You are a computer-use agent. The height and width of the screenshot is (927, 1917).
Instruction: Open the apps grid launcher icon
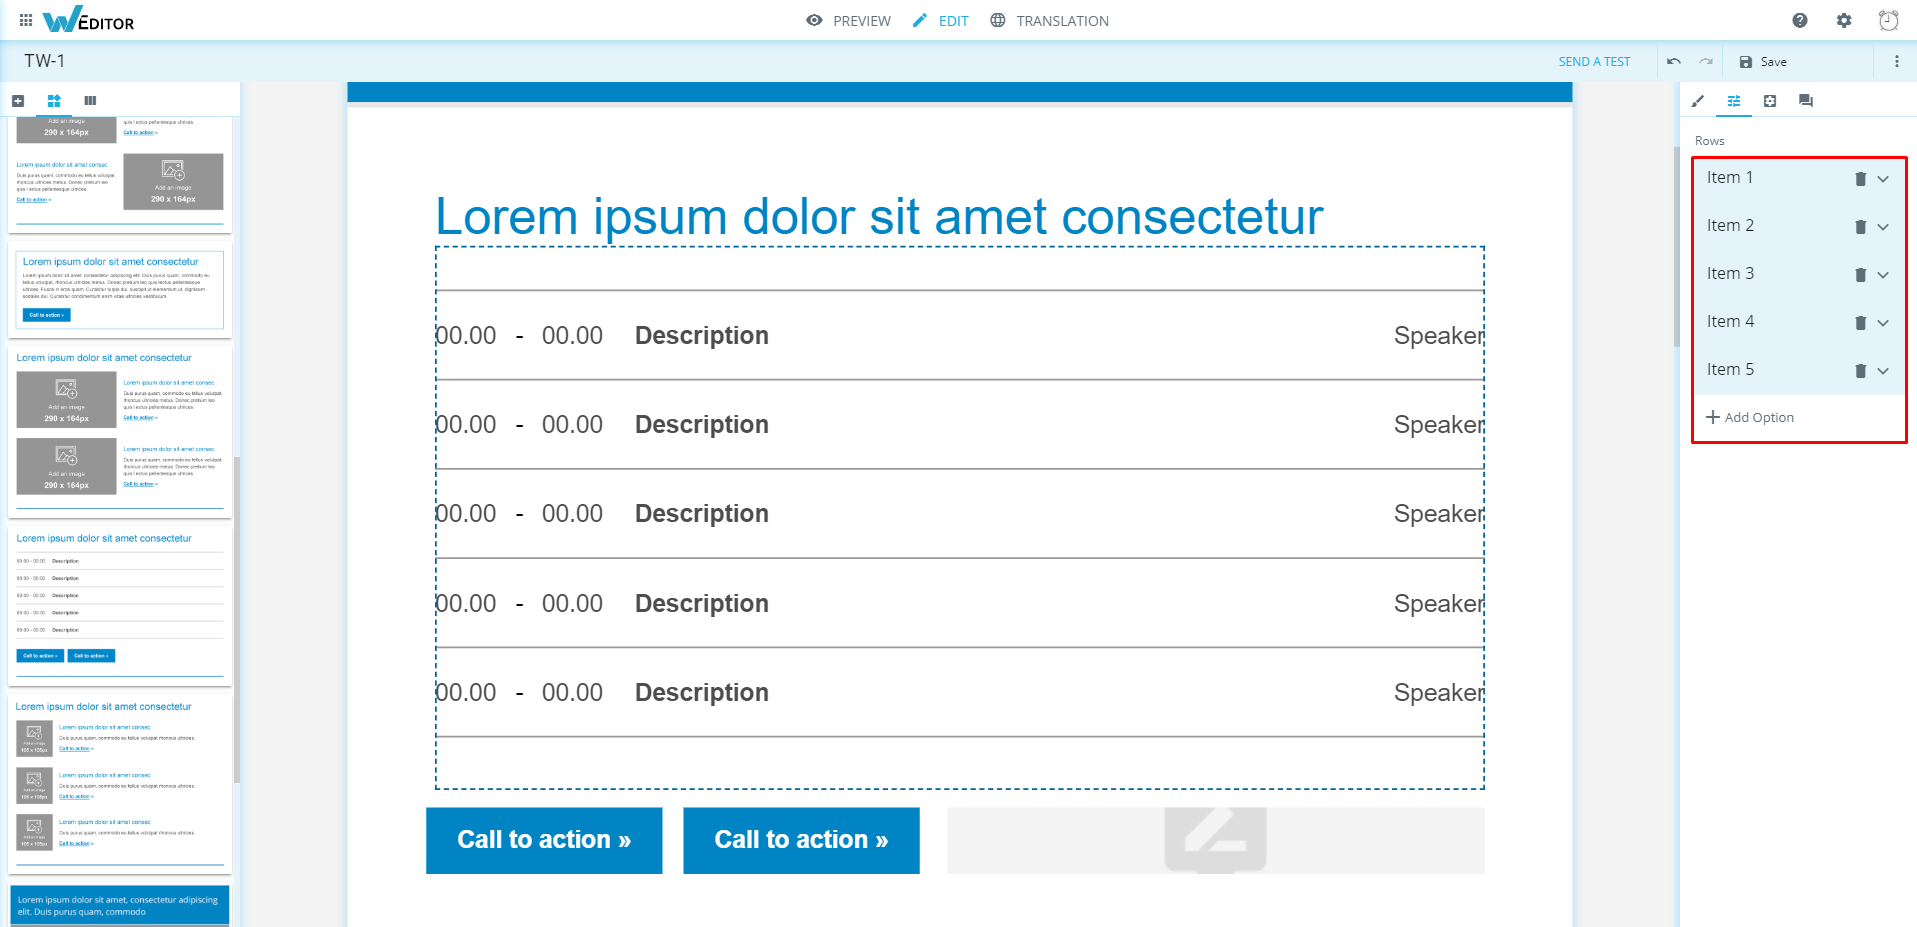point(26,20)
